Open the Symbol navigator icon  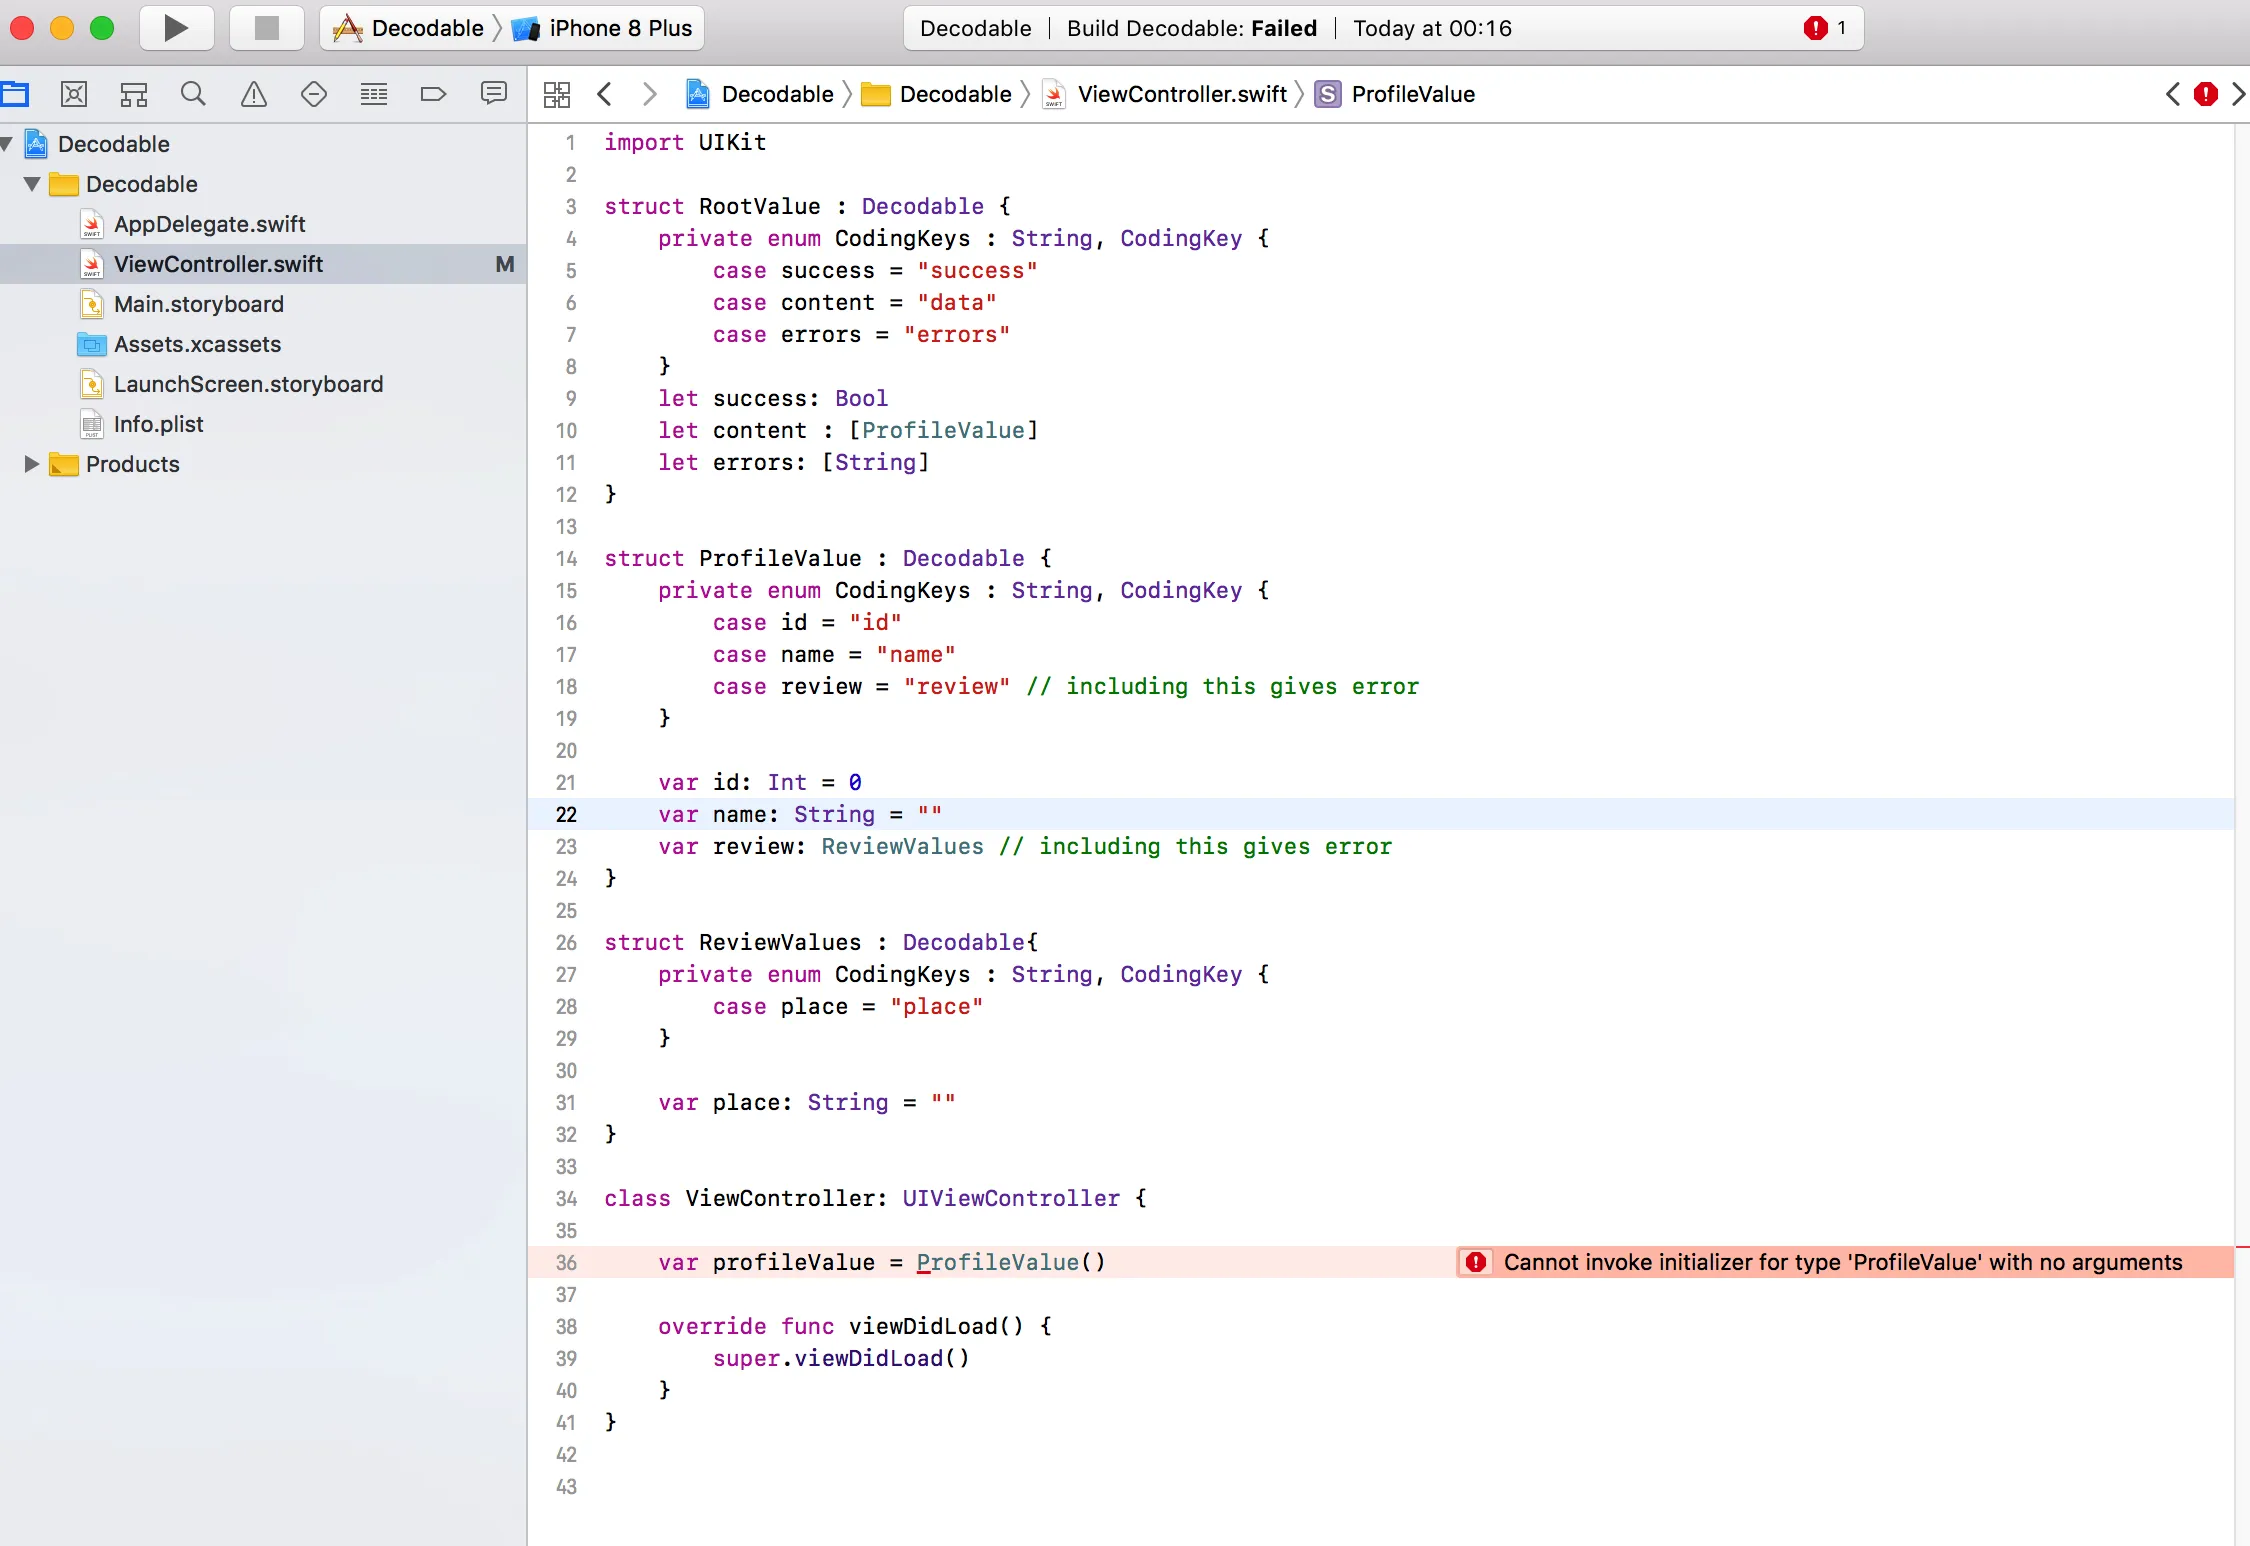point(134,94)
